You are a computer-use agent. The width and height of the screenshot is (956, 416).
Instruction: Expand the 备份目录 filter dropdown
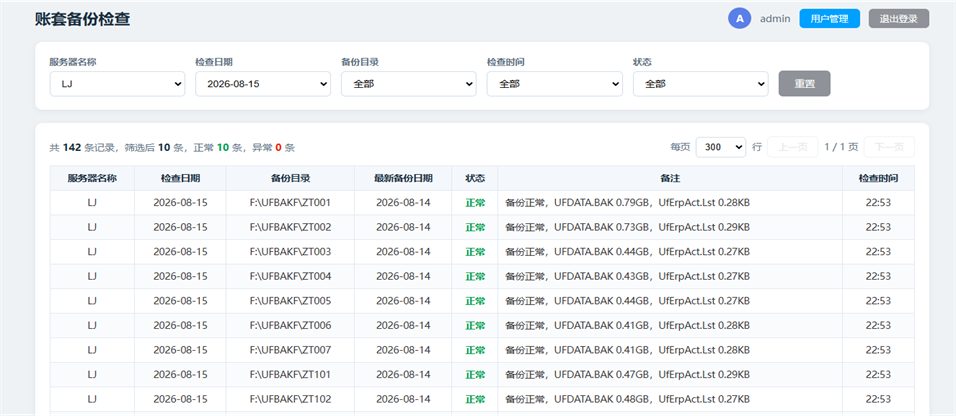coord(408,84)
